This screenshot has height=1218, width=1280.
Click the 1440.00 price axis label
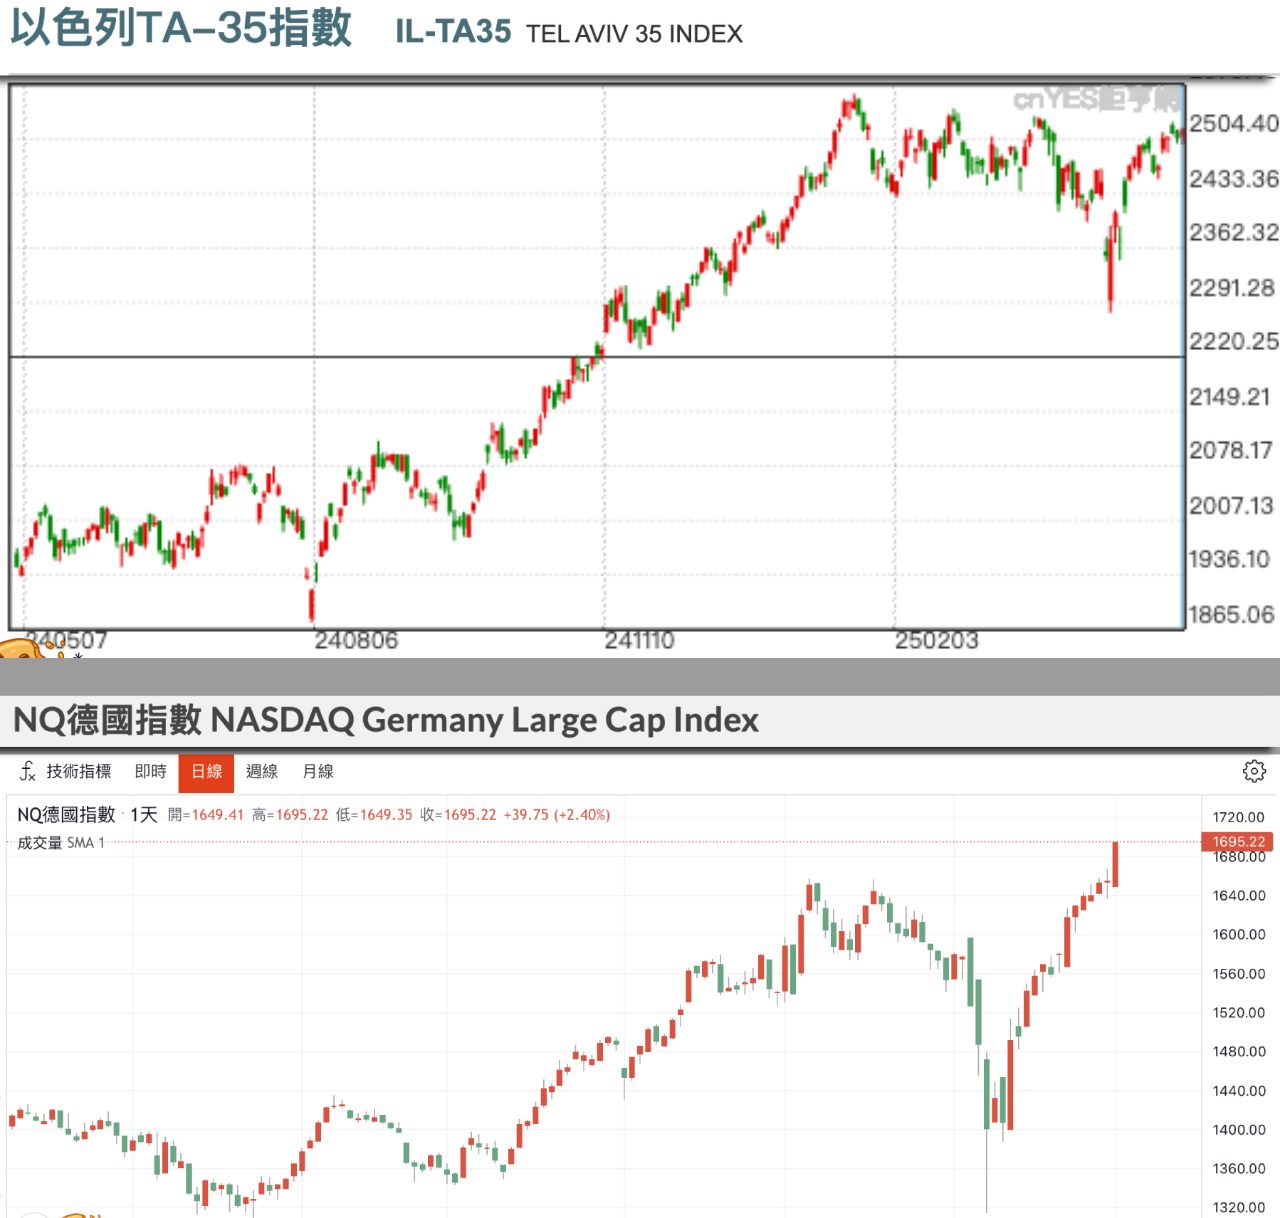pyautogui.click(x=1238, y=1091)
